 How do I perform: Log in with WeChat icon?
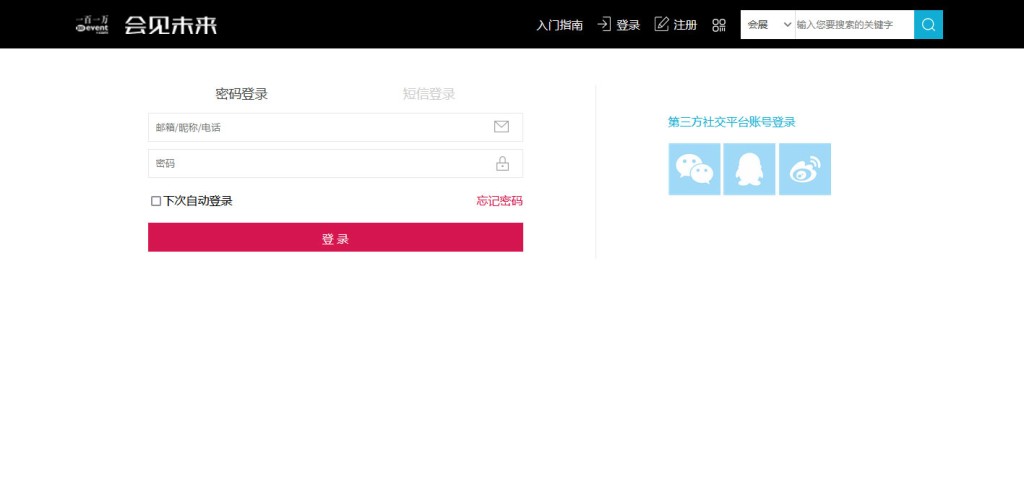[694, 169]
